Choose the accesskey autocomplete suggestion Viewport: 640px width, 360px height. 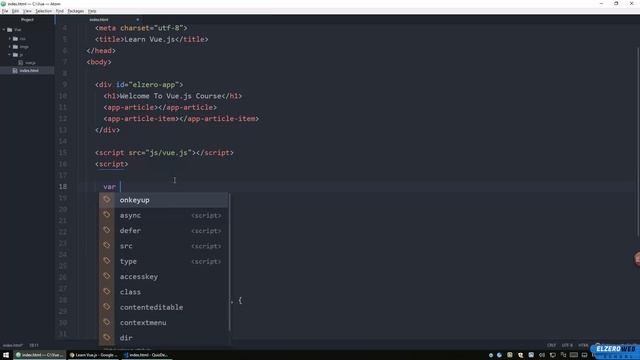163,277
